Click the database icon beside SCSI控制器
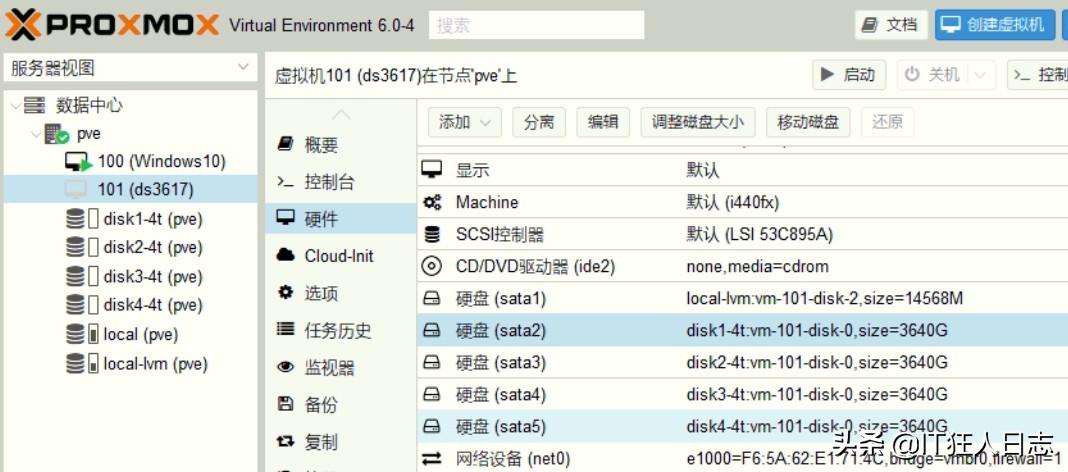 (432, 235)
